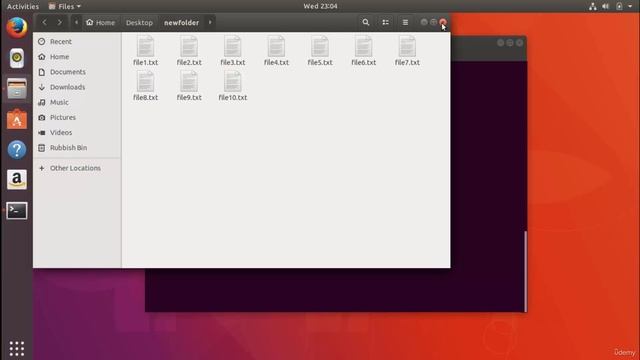Toggle list/grid view in Files
The width and height of the screenshot is (640, 360).
tap(385, 22)
